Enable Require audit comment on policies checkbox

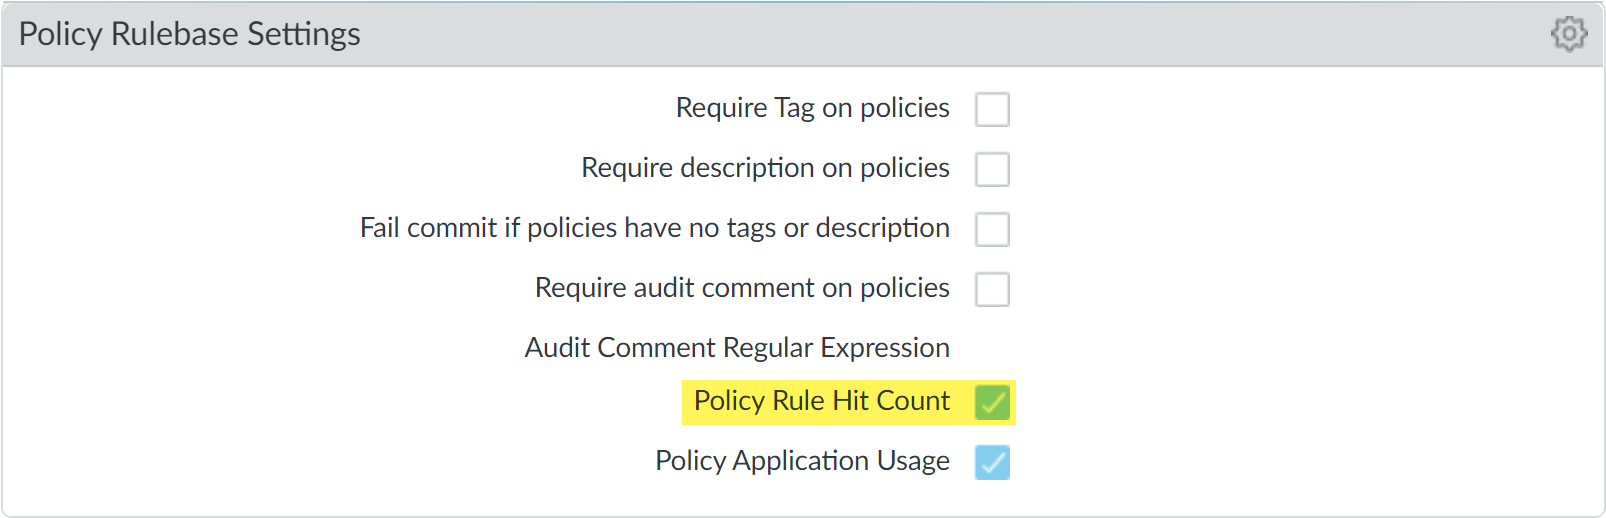coord(992,289)
